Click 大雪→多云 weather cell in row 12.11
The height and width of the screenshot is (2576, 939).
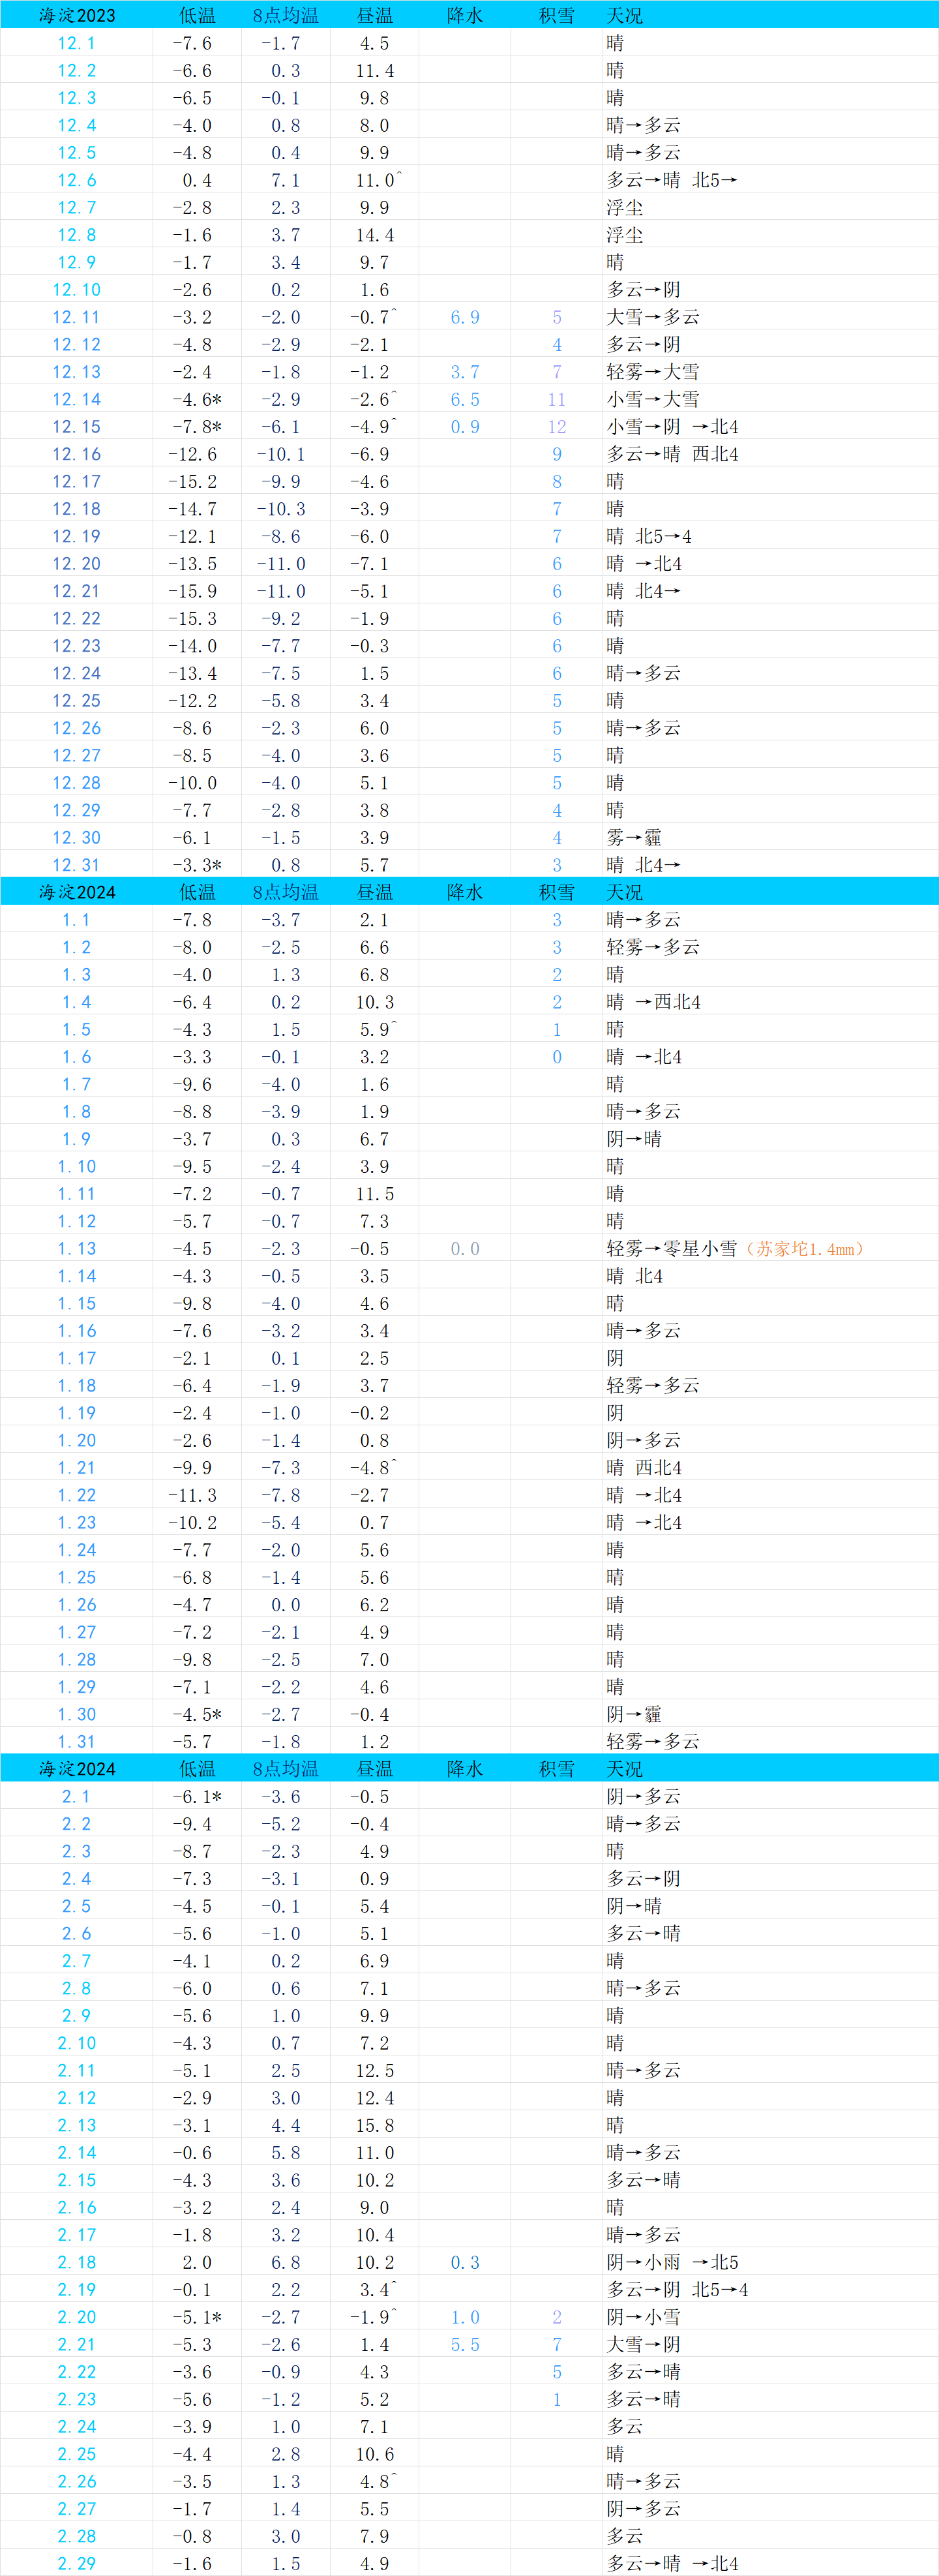[x=653, y=317]
